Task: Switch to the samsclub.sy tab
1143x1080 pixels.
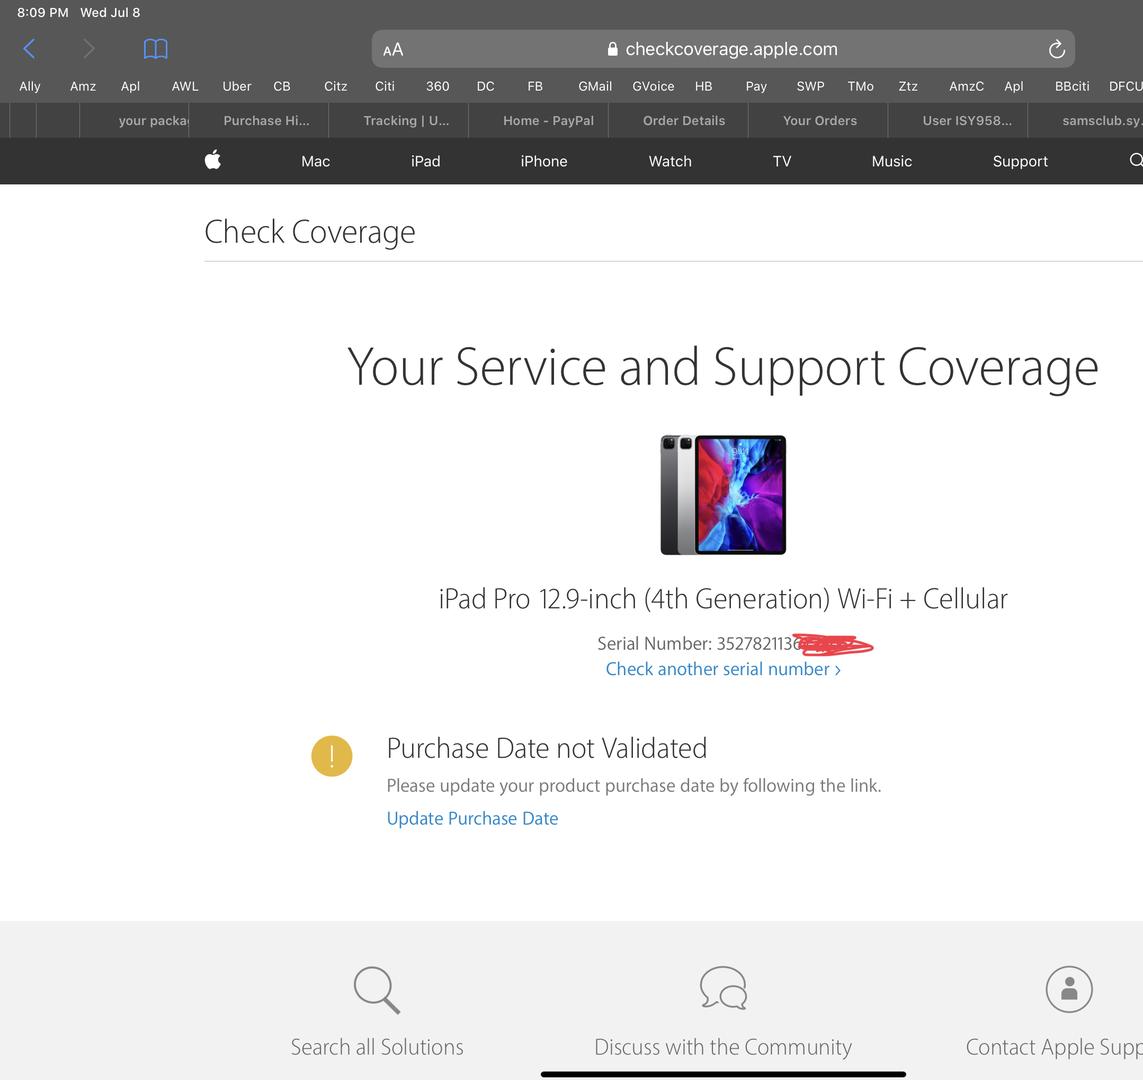Action: point(1086,120)
